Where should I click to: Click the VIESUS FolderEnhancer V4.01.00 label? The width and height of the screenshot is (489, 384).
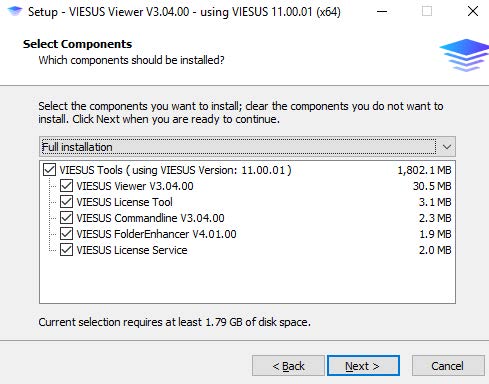(156, 234)
